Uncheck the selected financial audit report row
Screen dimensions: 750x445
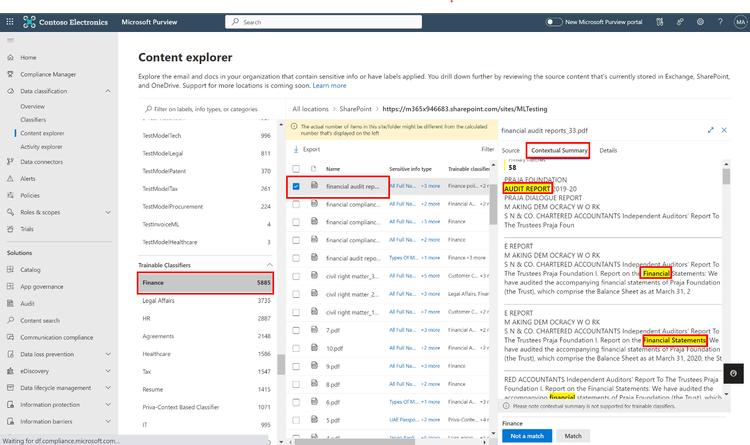[x=296, y=186]
